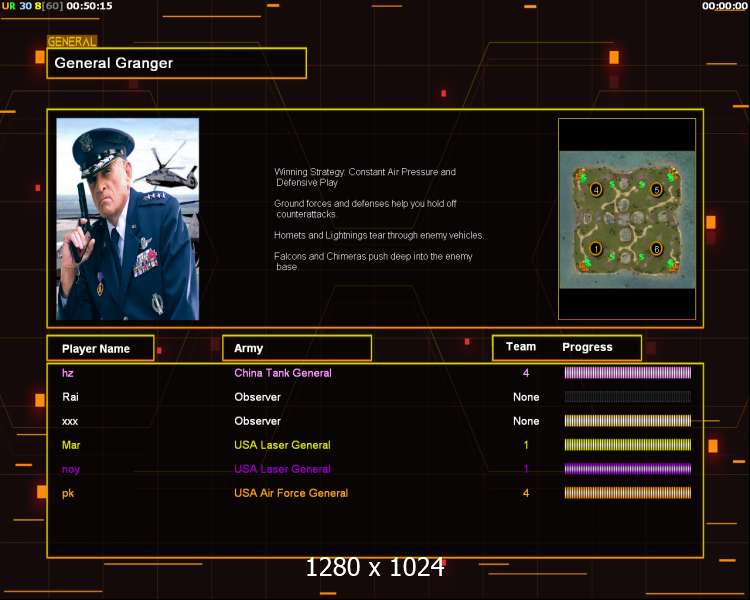This screenshot has height=600, width=750.
Task: Click the Player Name column header
Action: coord(100,348)
